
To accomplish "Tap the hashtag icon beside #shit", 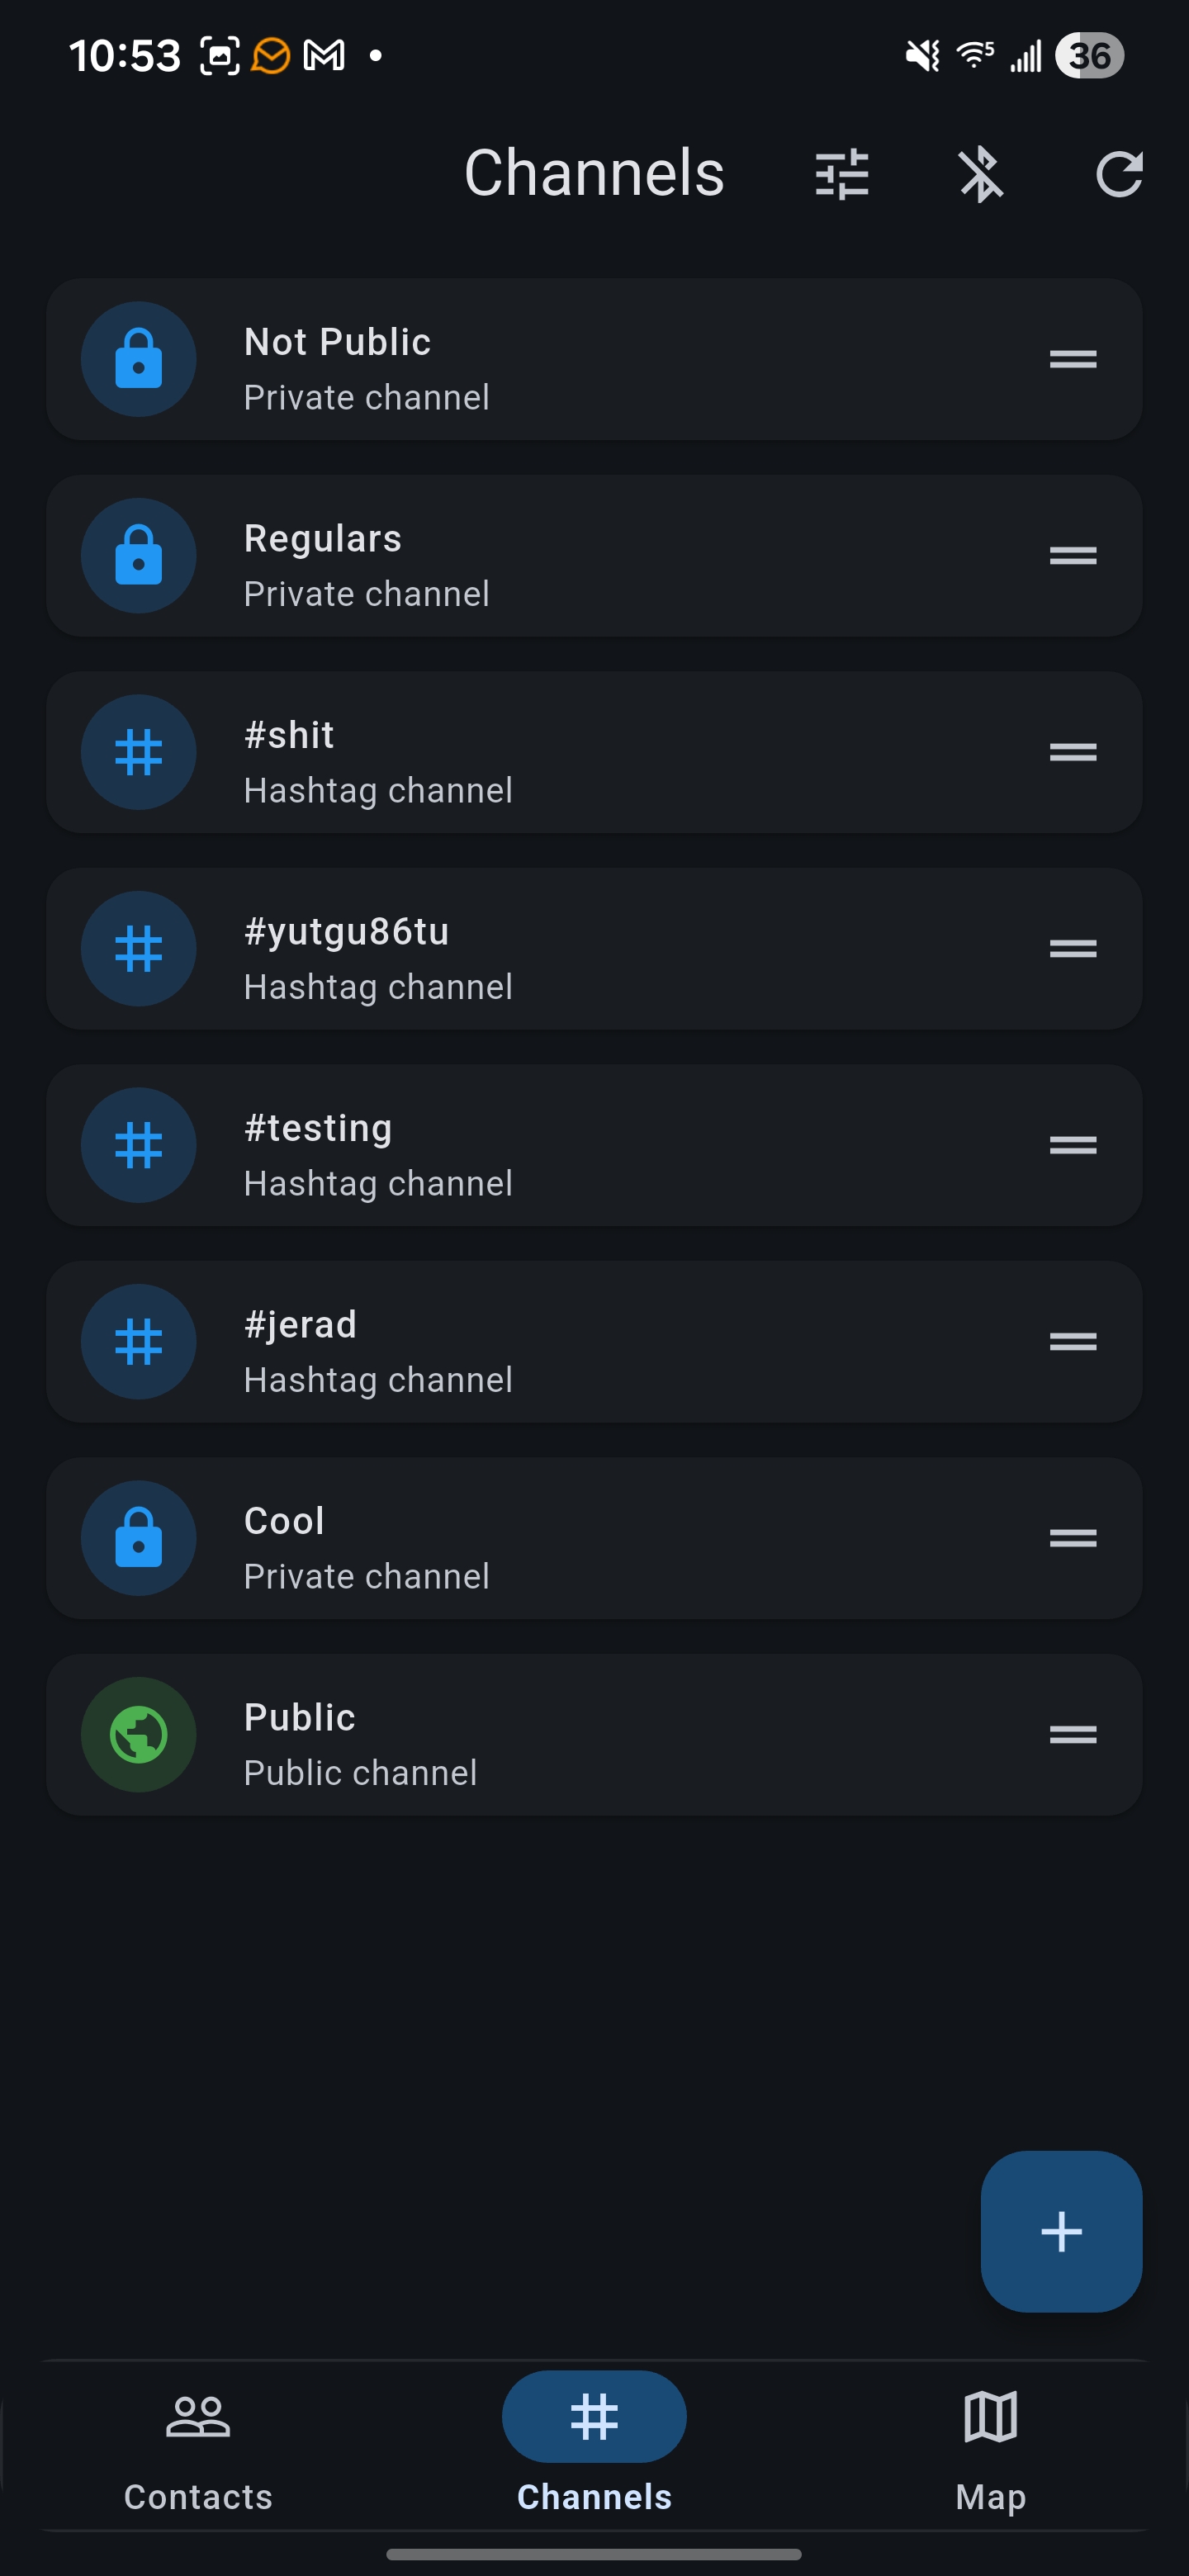I will (138, 752).
